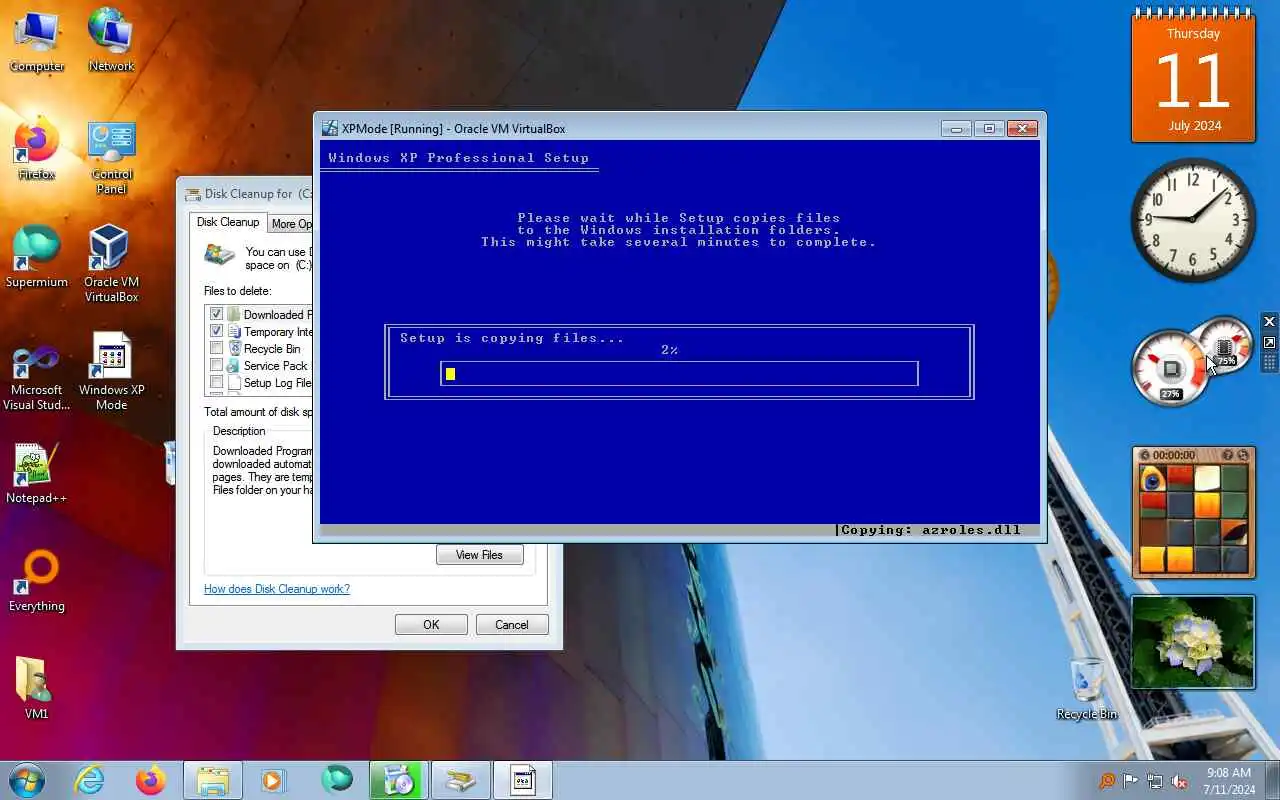Switch to the Disk Cleanup tab
The height and width of the screenshot is (800, 1280).
tap(228, 222)
